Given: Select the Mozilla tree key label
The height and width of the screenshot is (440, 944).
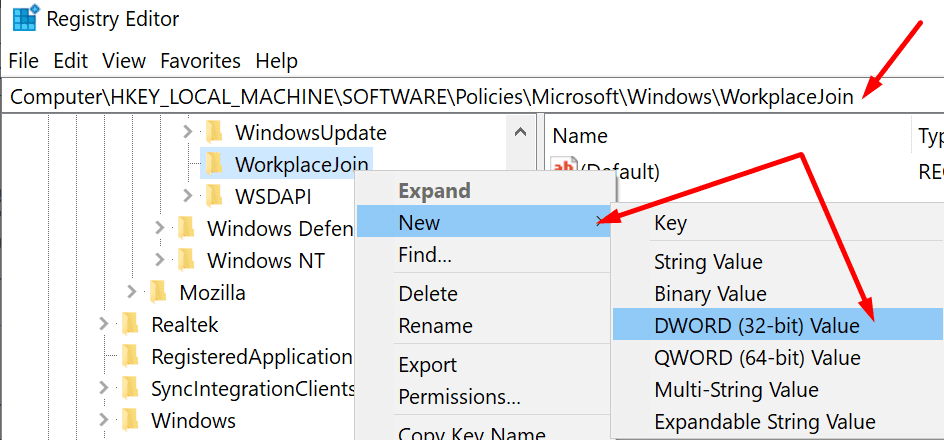Looking at the screenshot, I should (213, 293).
